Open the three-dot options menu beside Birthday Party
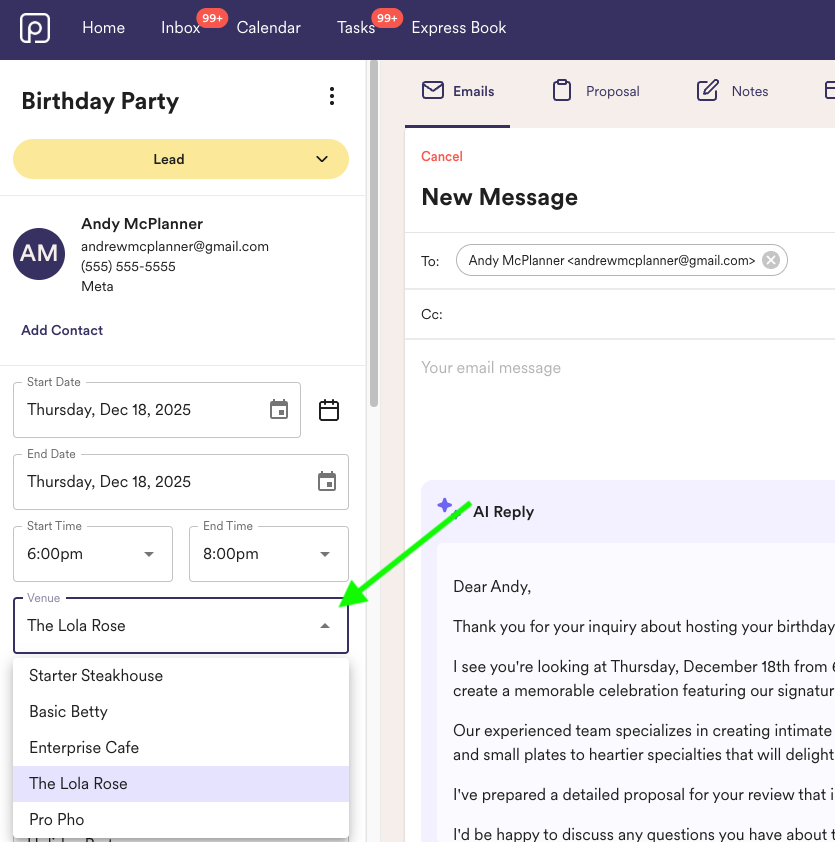835x842 pixels. point(332,96)
